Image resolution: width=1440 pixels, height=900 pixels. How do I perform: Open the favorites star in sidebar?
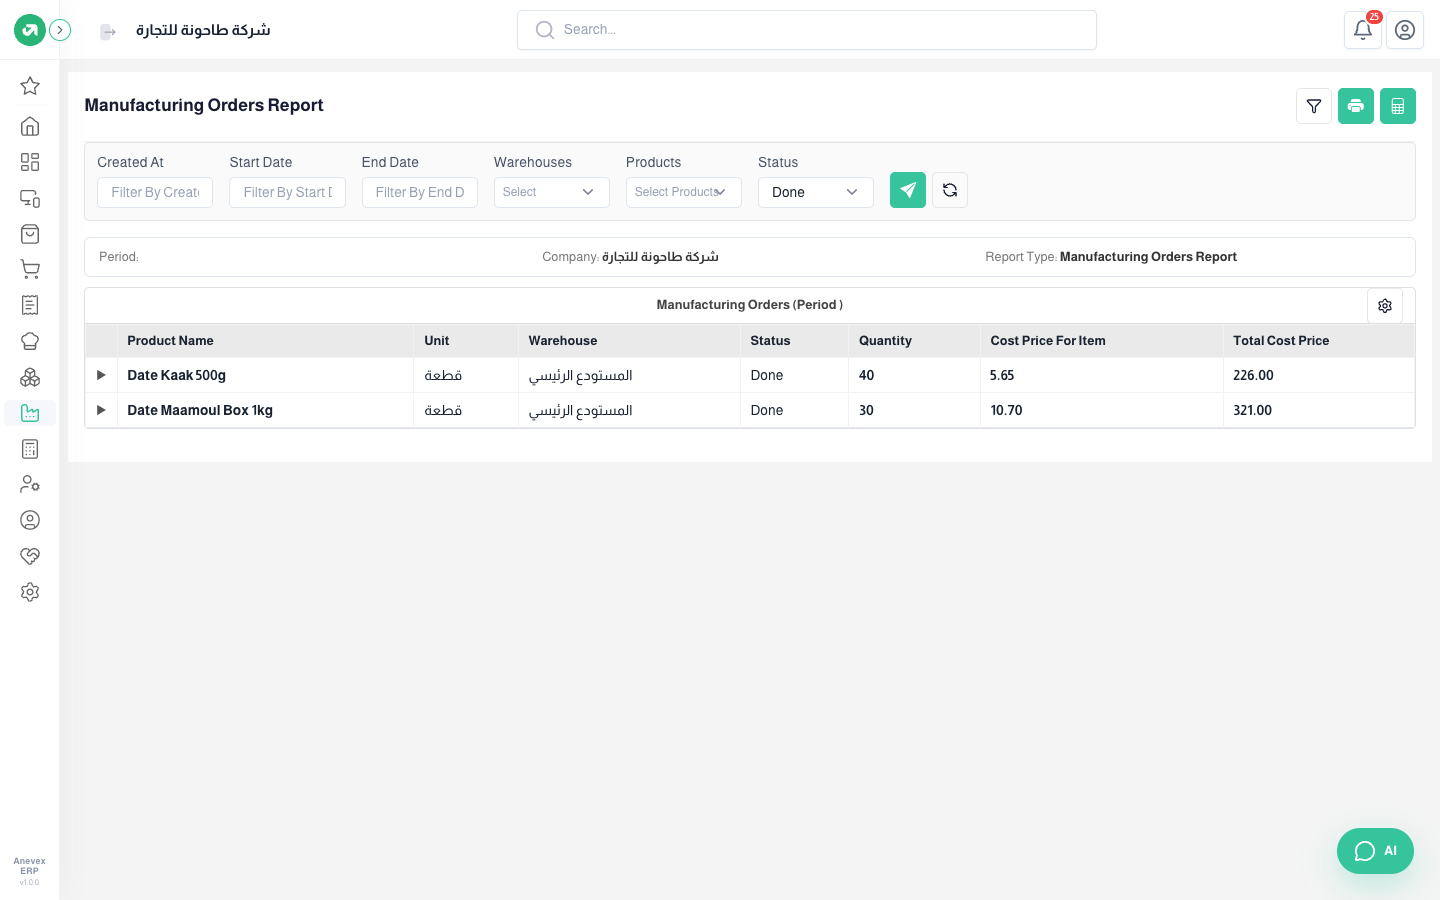[x=30, y=86]
